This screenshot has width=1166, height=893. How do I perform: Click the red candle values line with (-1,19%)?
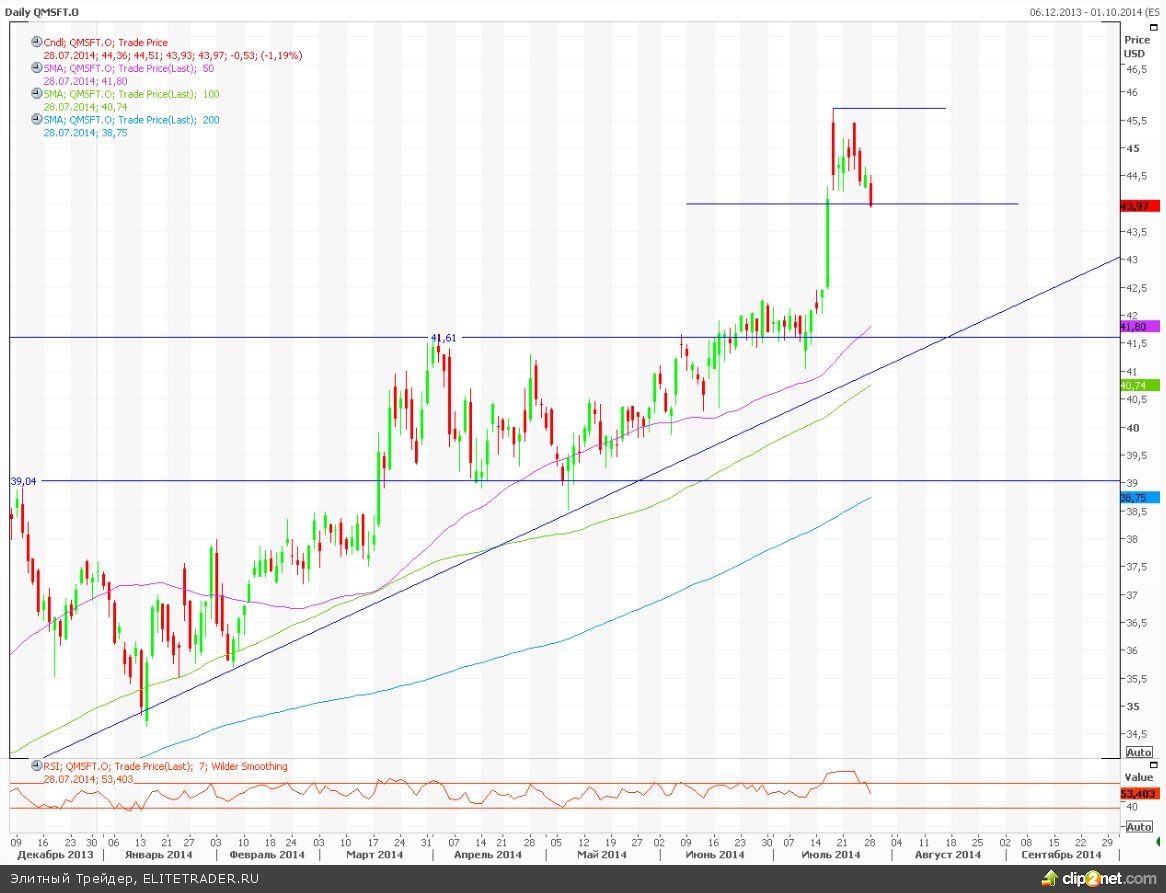point(173,56)
